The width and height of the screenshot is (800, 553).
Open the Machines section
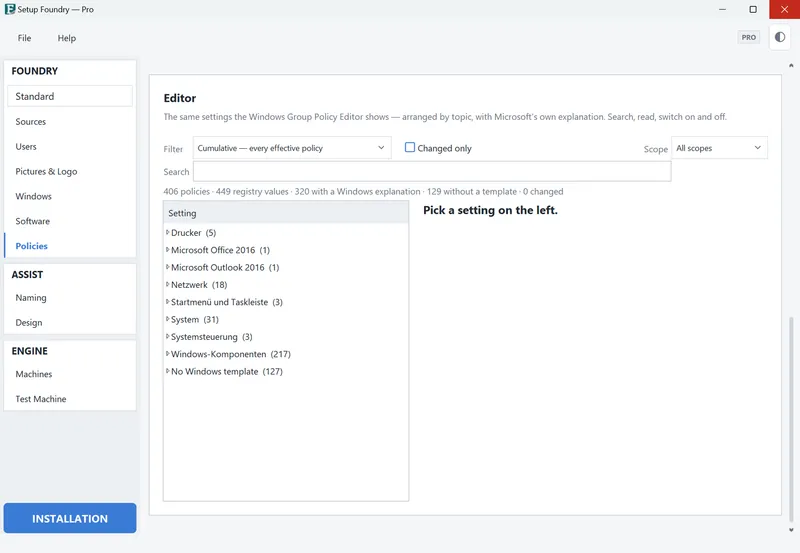tap(70, 374)
